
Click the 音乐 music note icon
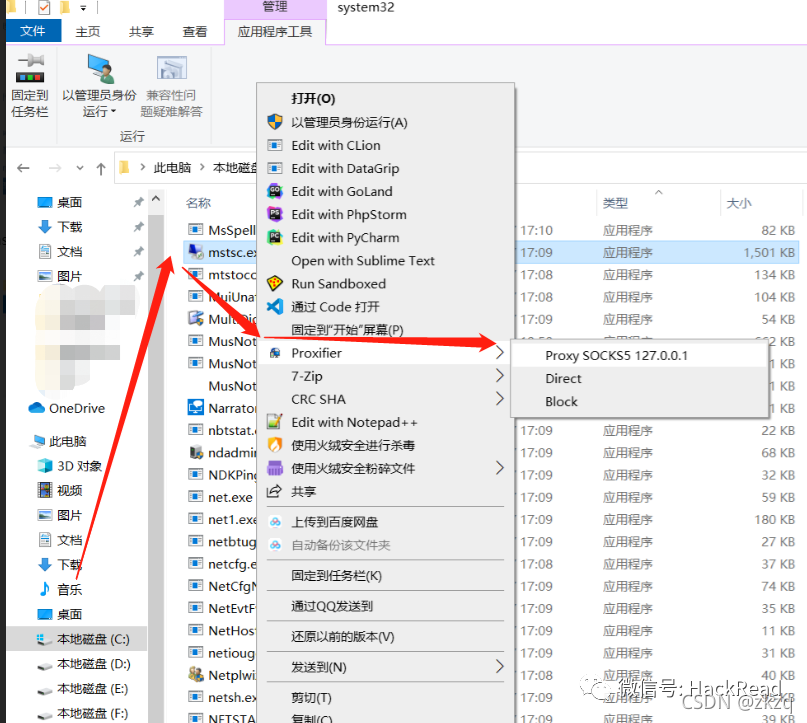pyautogui.click(x=45, y=589)
